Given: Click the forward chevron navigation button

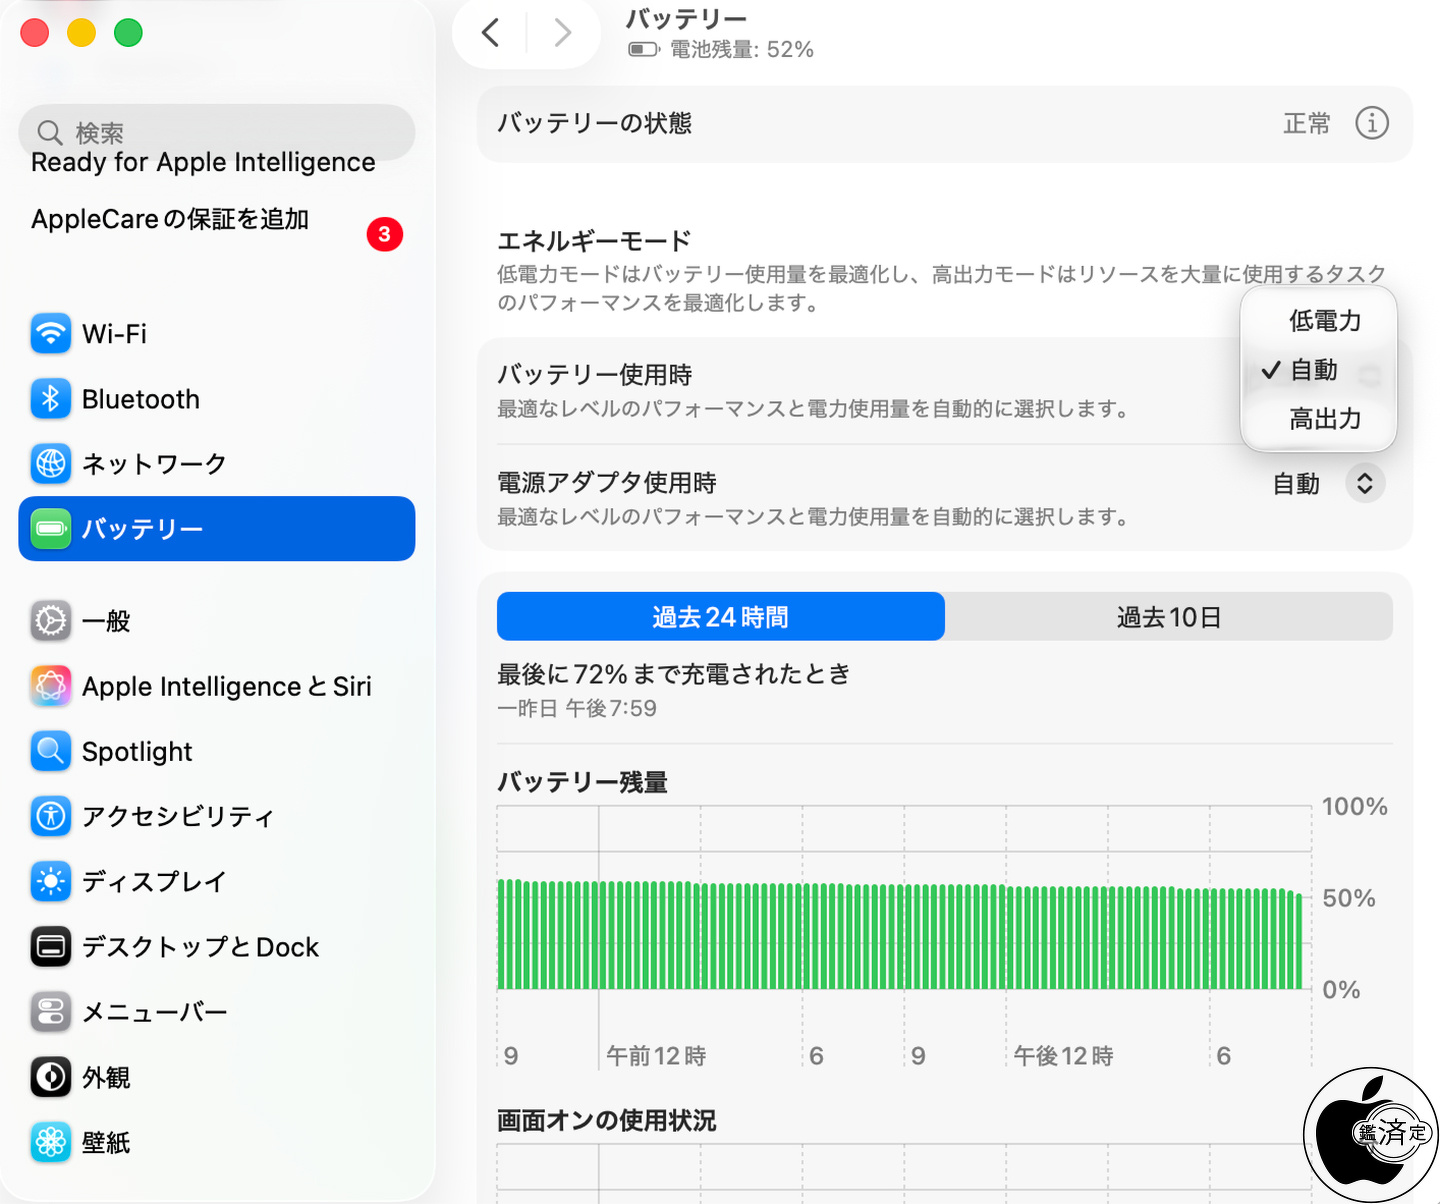Looking at the screenshot, I should (x=563, y=33).
